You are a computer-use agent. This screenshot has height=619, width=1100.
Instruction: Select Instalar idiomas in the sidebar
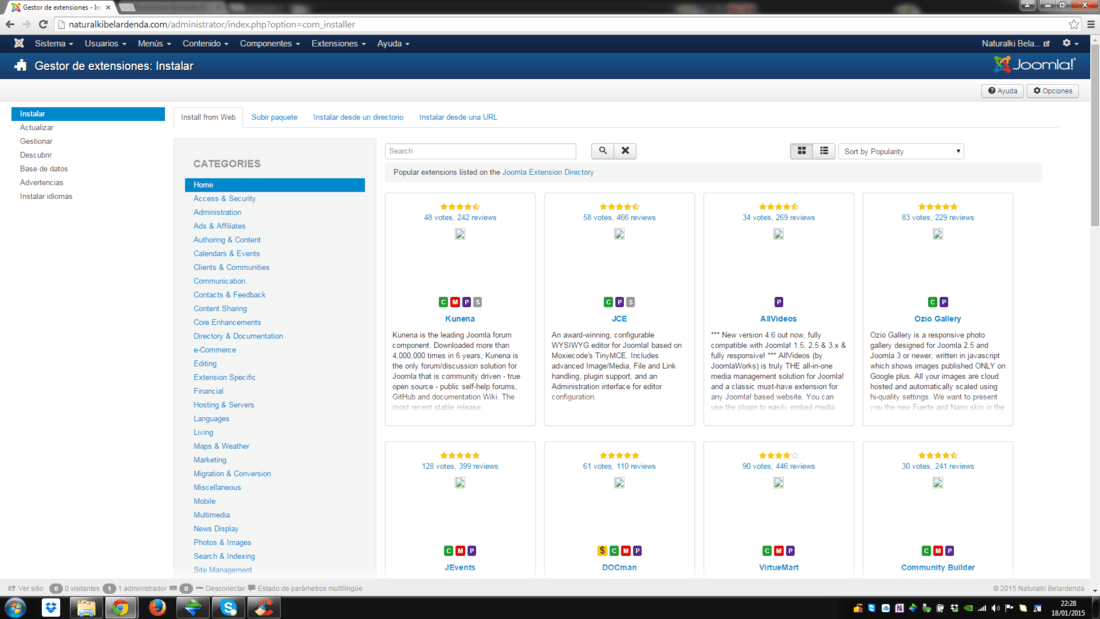(46, 197)
